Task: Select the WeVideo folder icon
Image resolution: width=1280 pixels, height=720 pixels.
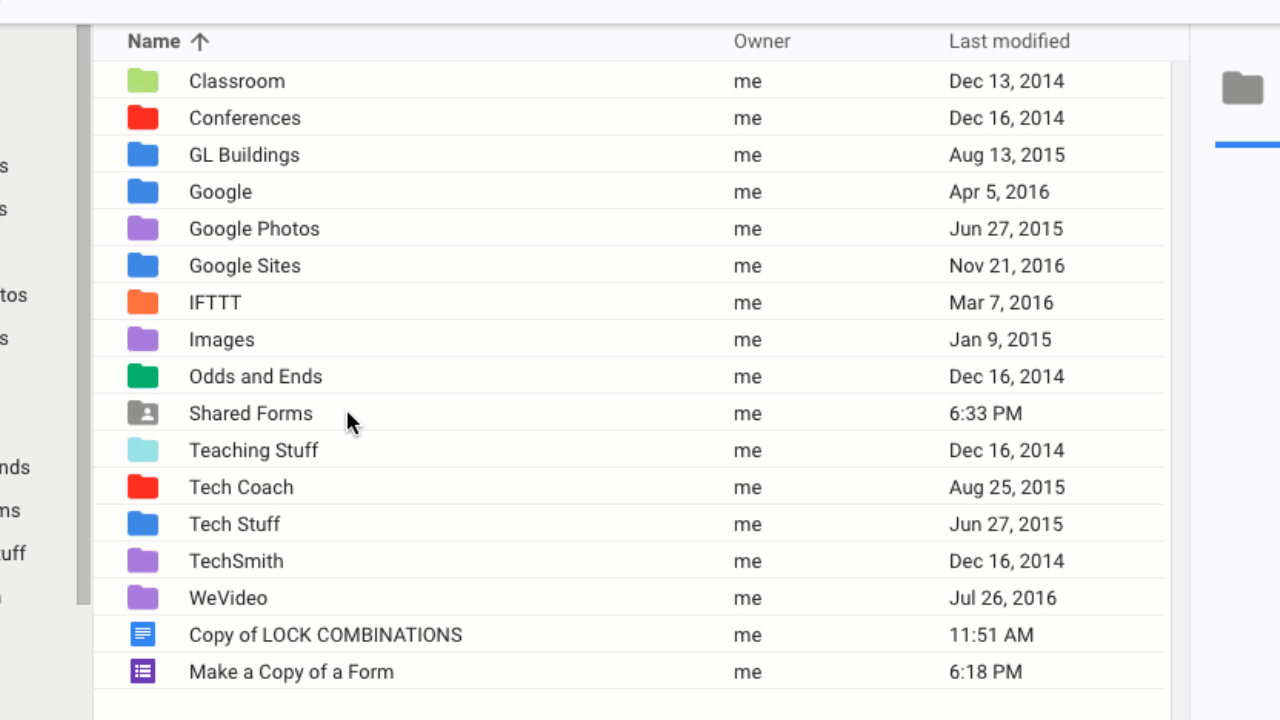Action: [143, 599]
